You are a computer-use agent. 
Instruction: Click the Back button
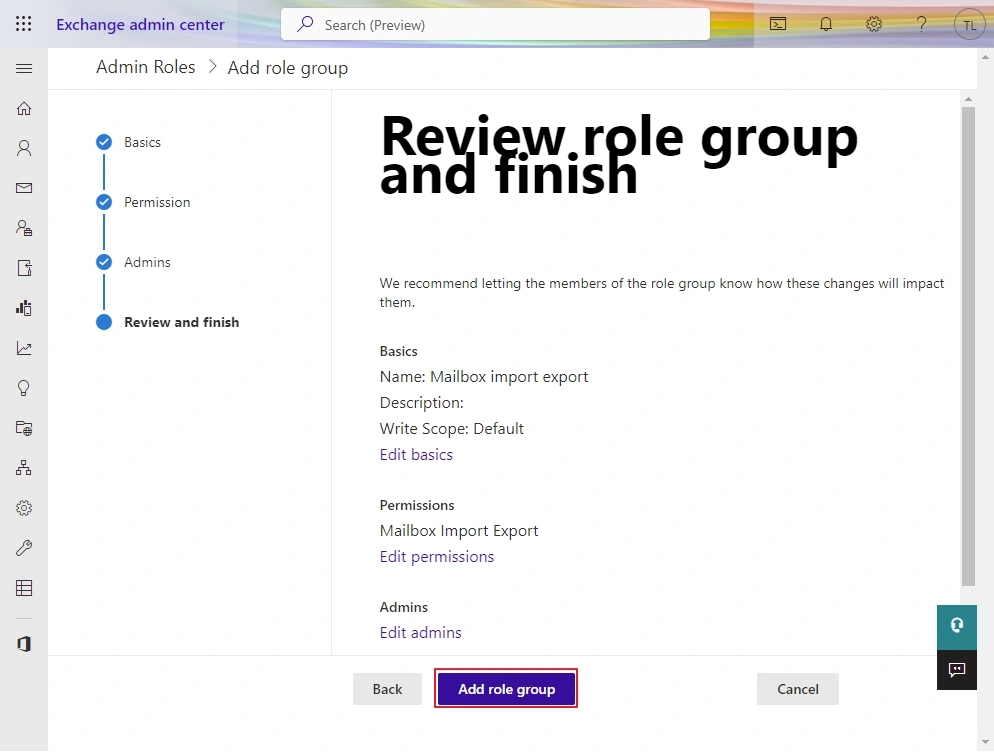point(387,689)
